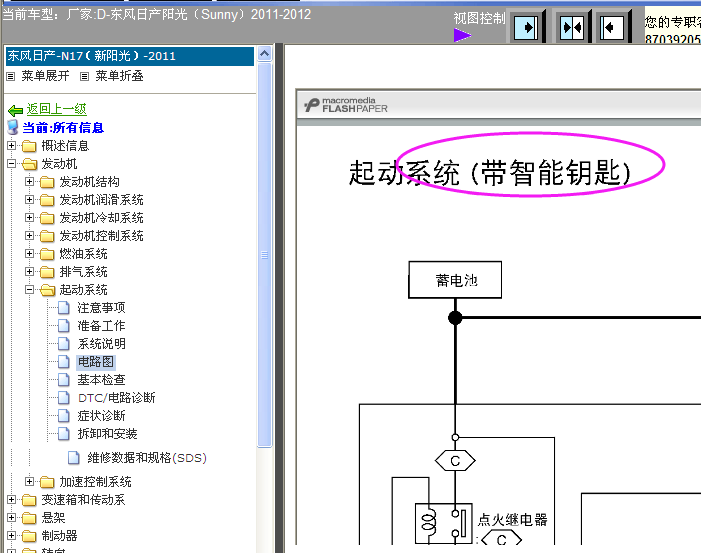Select 基本检查 in the tree
This screenshot has width=701, height=553.
coord(101,380)
